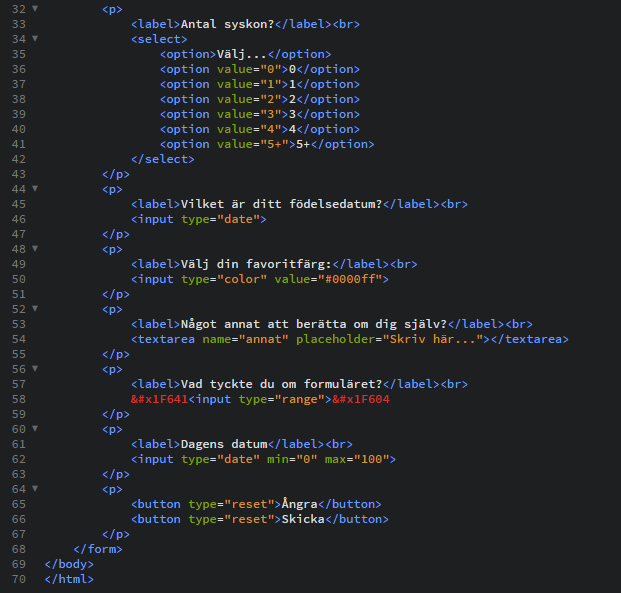Image resolution: width=621 pixels, height=593 pixels.
Task: Collapse the fold arrow on line 32
Action: (35, 8)
